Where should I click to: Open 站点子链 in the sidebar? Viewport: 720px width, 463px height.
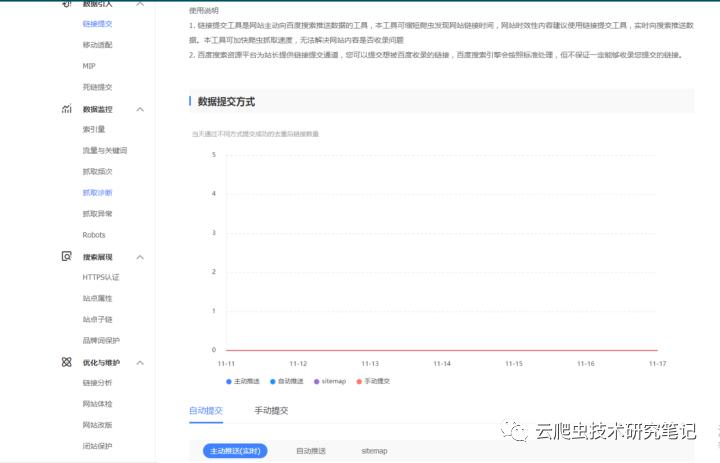(x=97, y=320)
